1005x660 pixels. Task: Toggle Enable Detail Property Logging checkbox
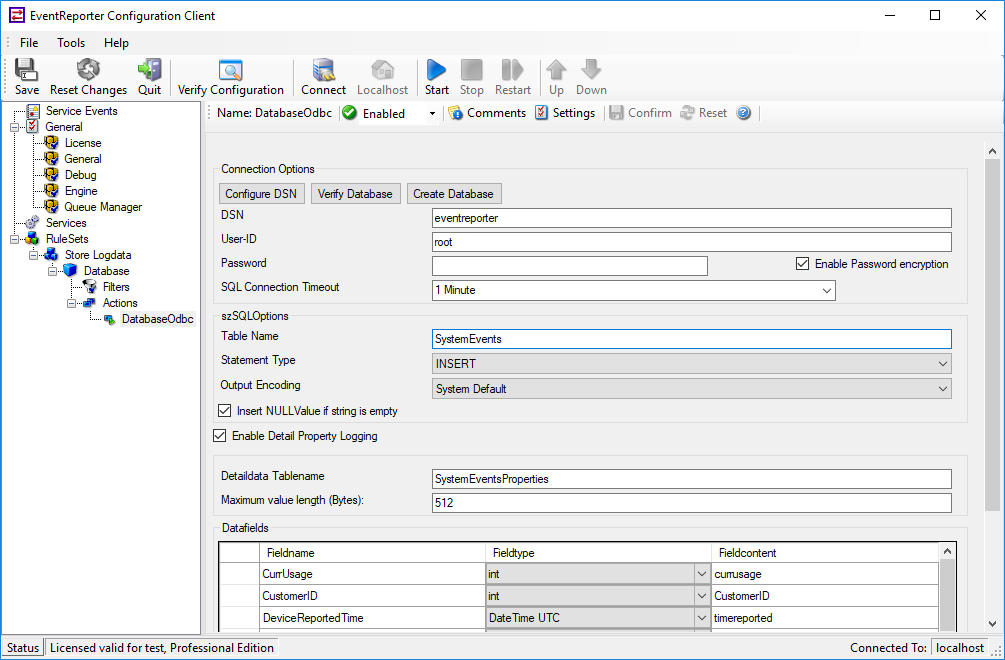220,436
